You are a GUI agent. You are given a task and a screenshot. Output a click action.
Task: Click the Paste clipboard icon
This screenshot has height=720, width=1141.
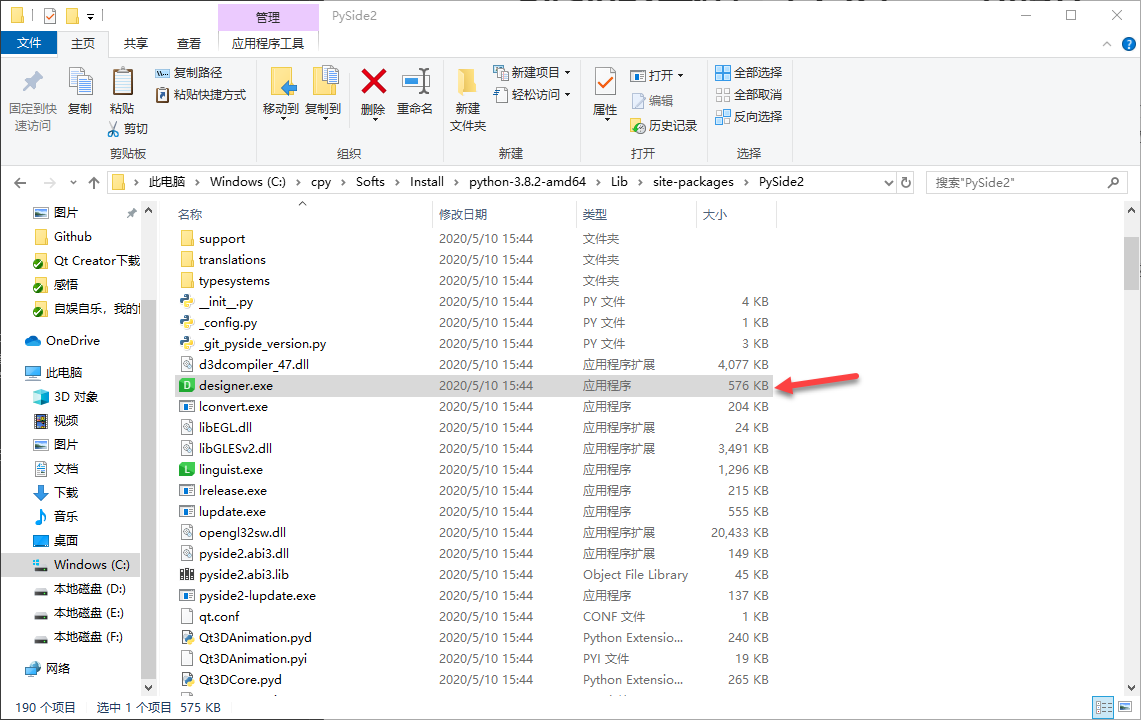[x=122, y=82]
